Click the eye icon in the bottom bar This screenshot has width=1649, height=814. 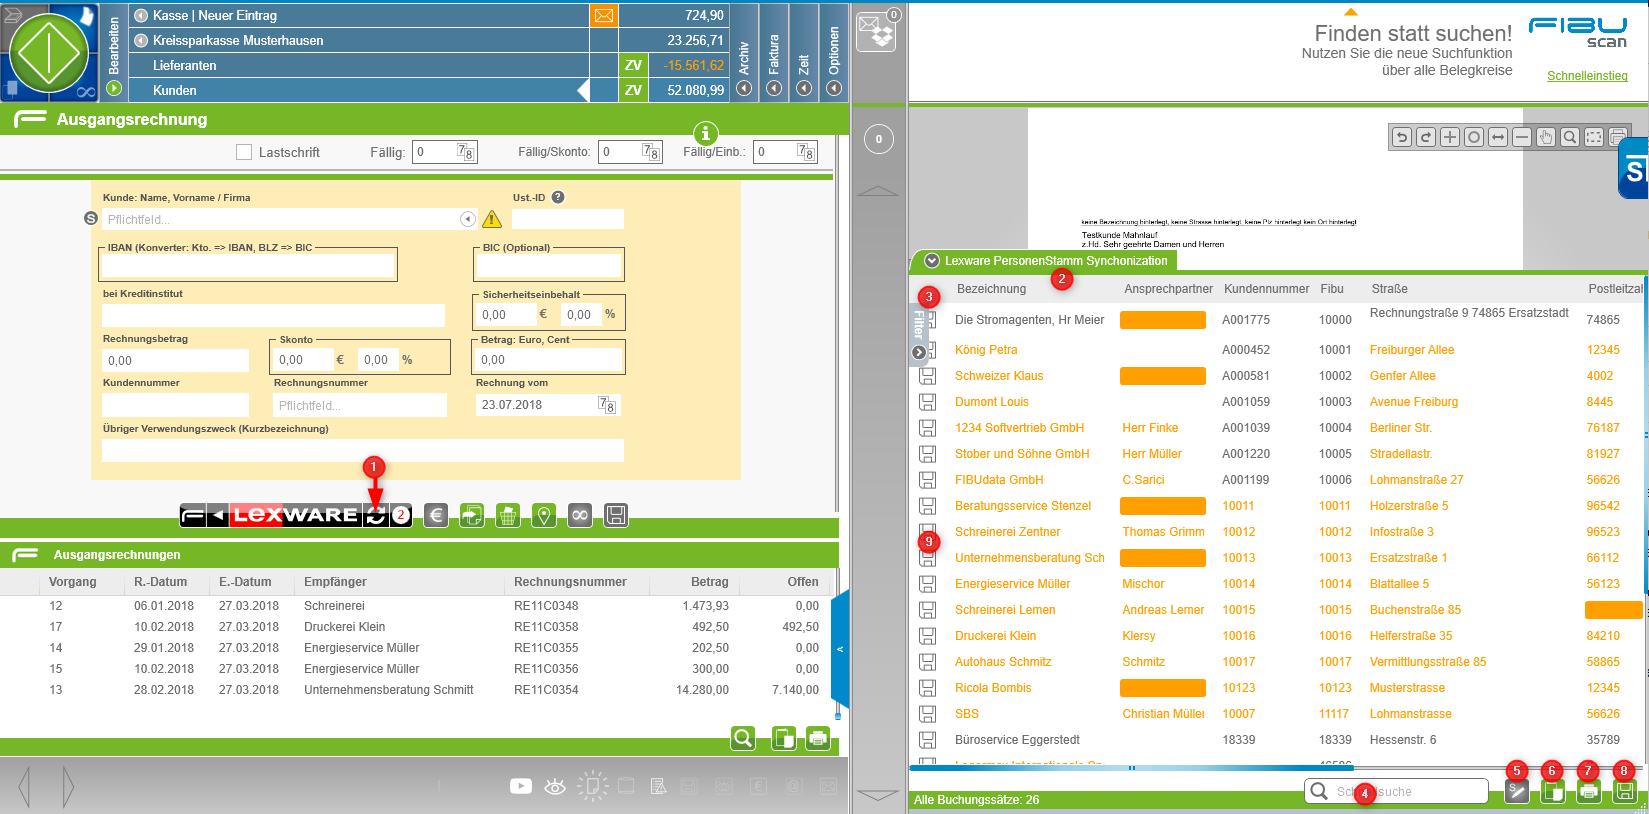[x=555, y=787]
